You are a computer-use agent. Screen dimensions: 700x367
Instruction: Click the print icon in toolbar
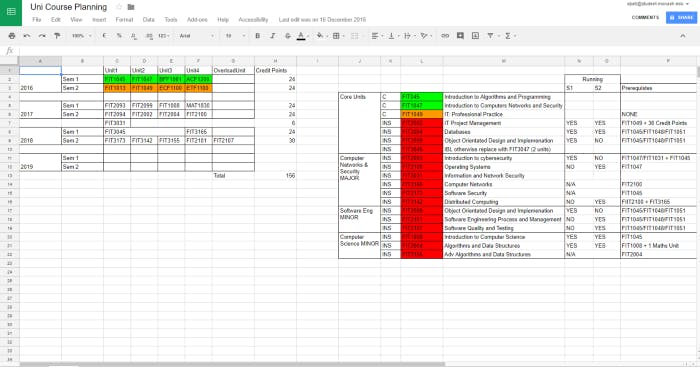[12, 36]
